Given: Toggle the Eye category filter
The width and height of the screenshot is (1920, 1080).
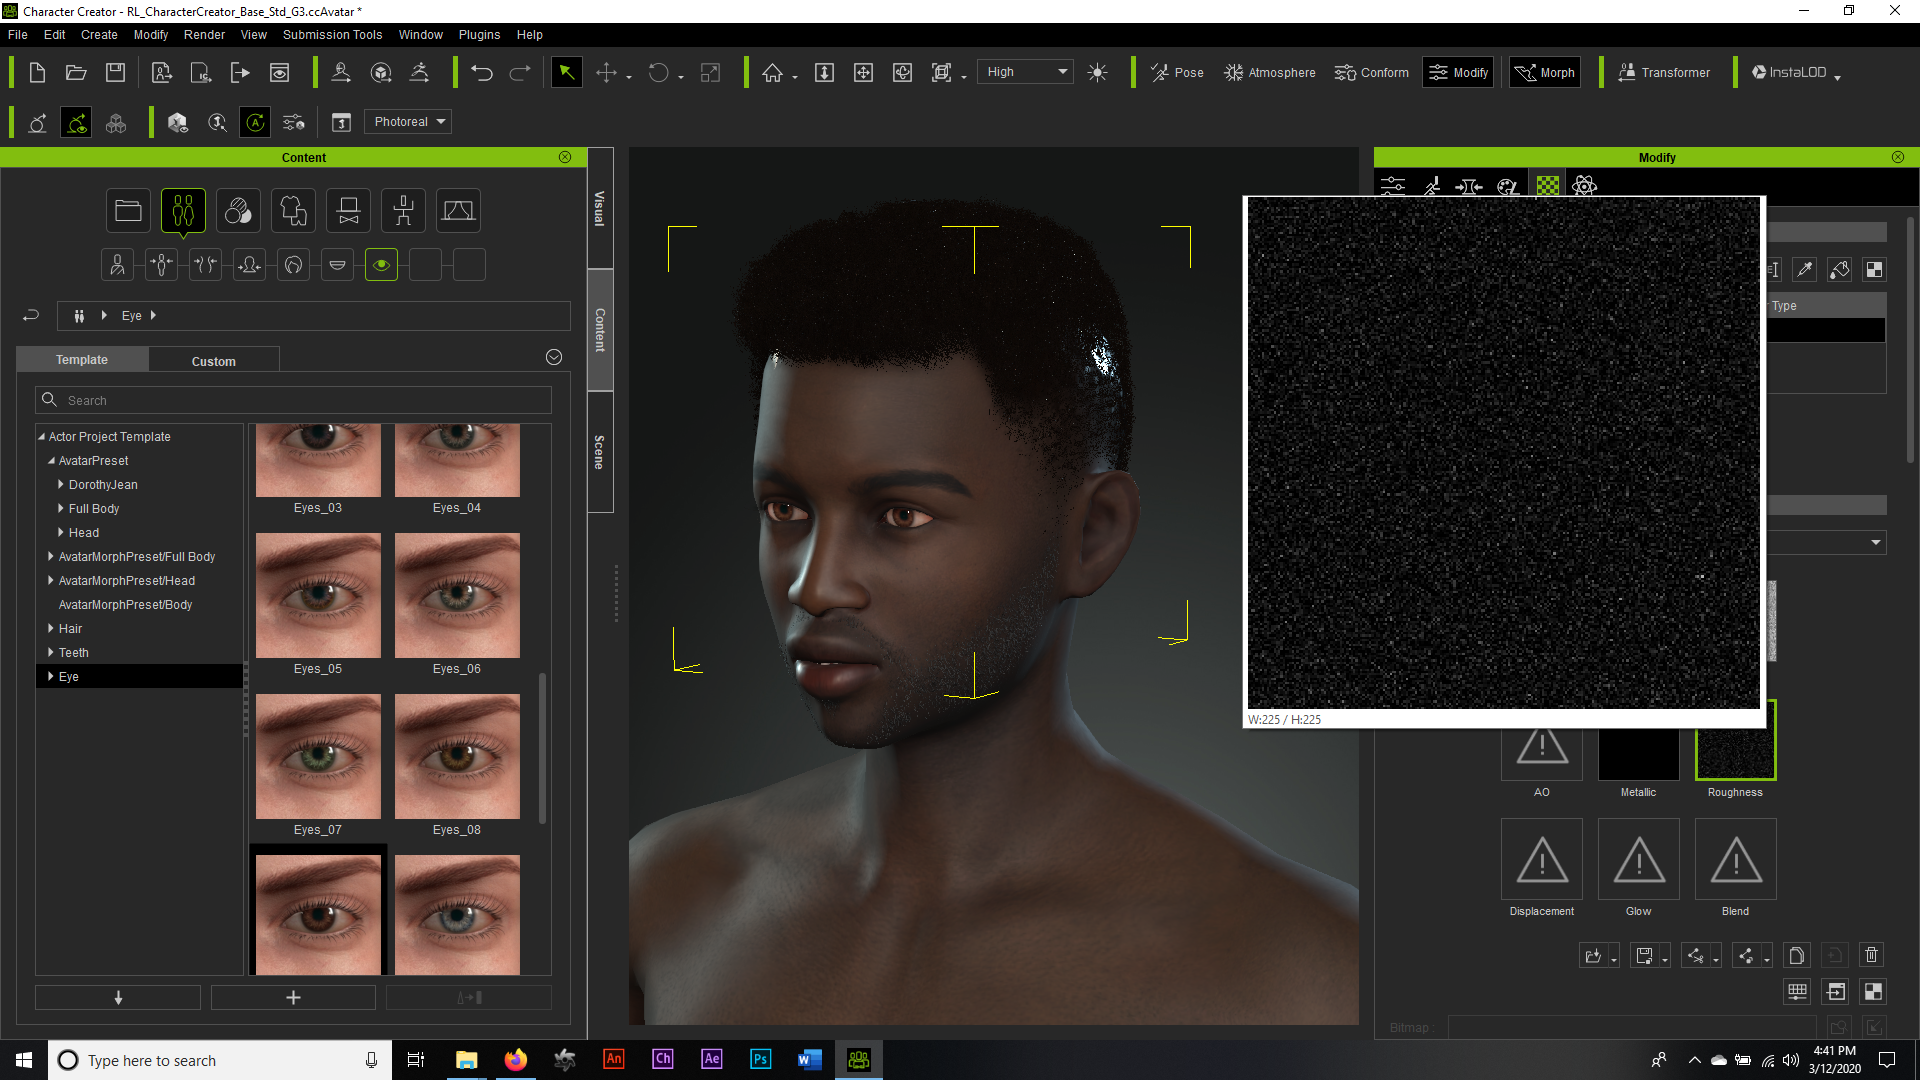Looking at the screenshot, I should (x=381, y=265).
